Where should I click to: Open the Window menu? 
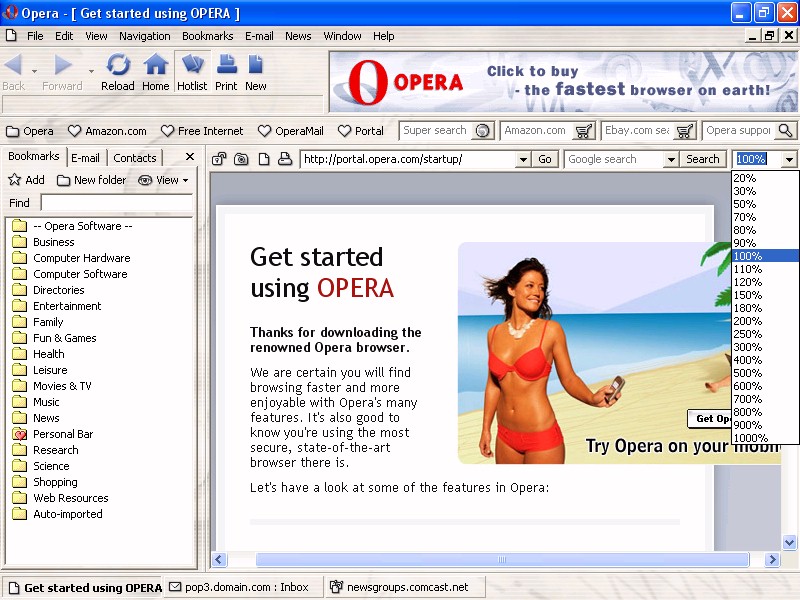(x=342, y=36)
